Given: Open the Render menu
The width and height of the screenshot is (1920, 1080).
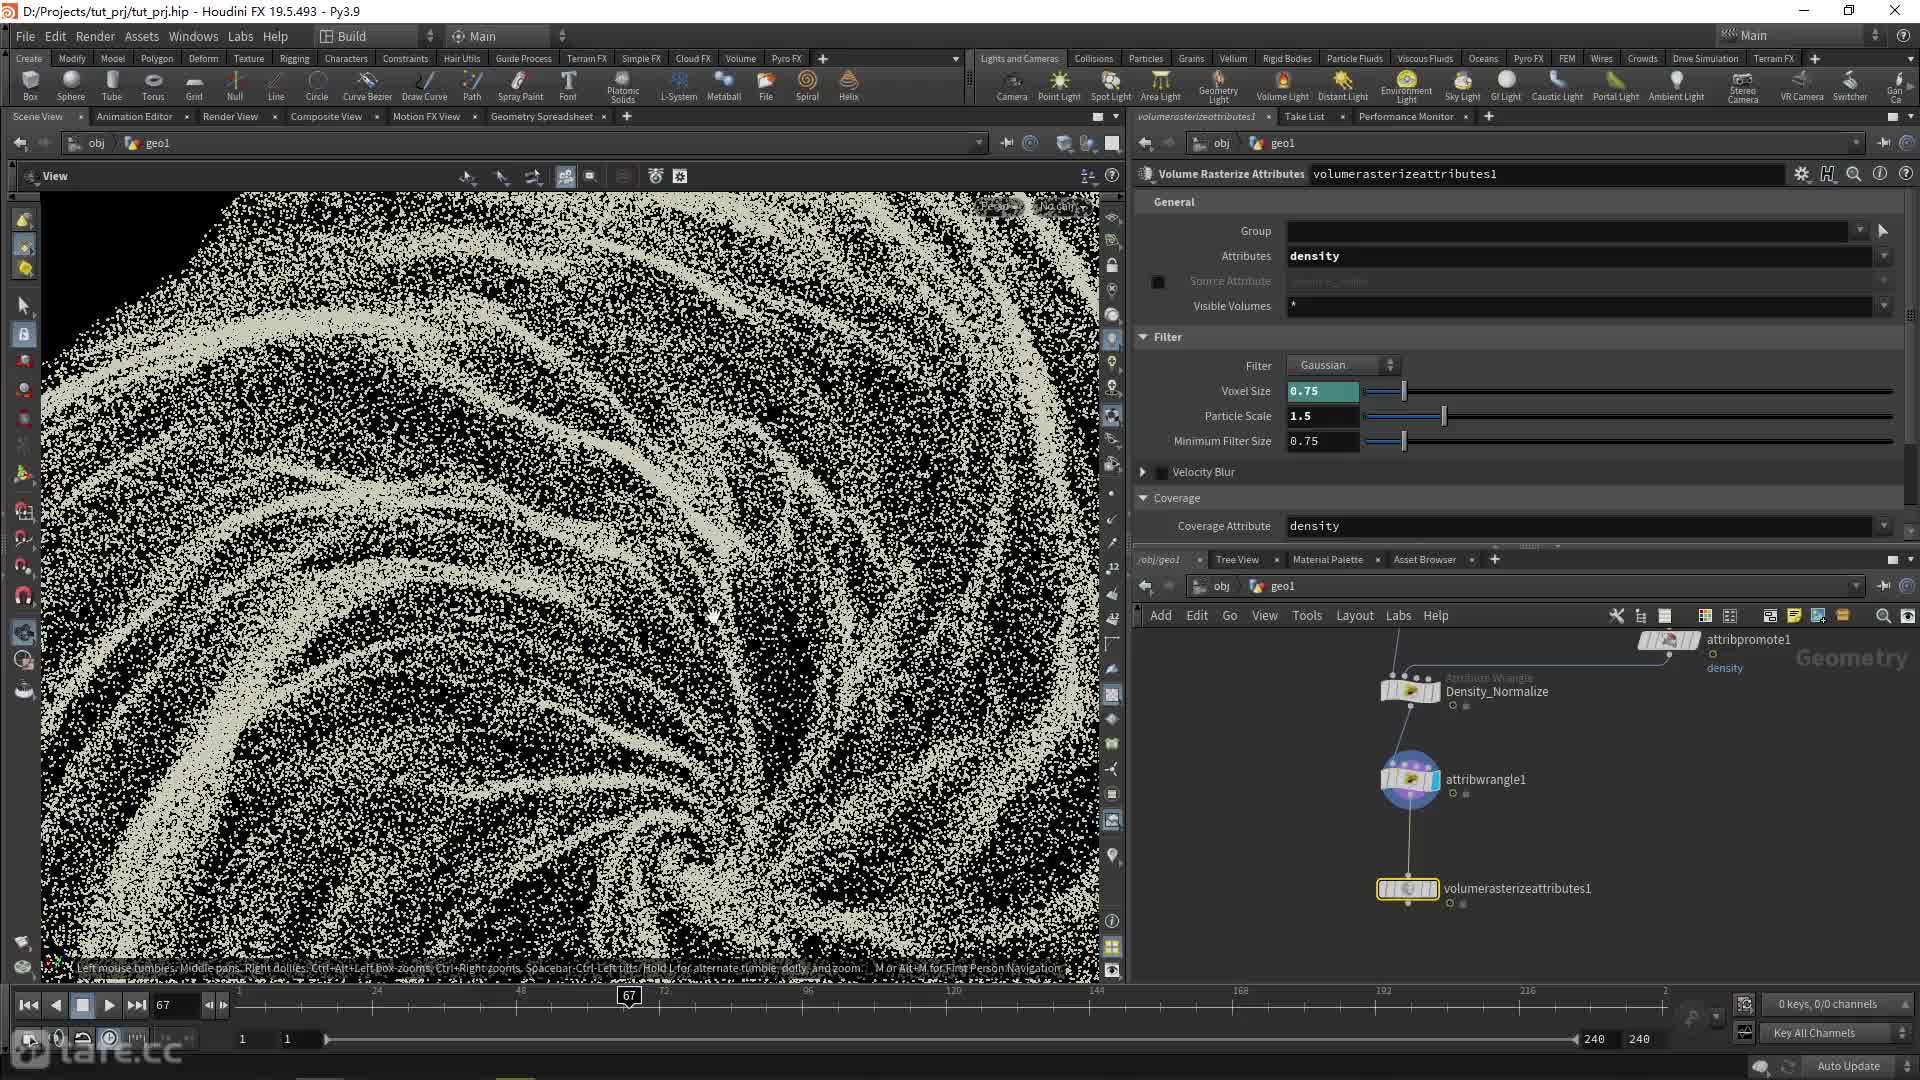Looking at the screenshot, I should (x=95, y=36).
